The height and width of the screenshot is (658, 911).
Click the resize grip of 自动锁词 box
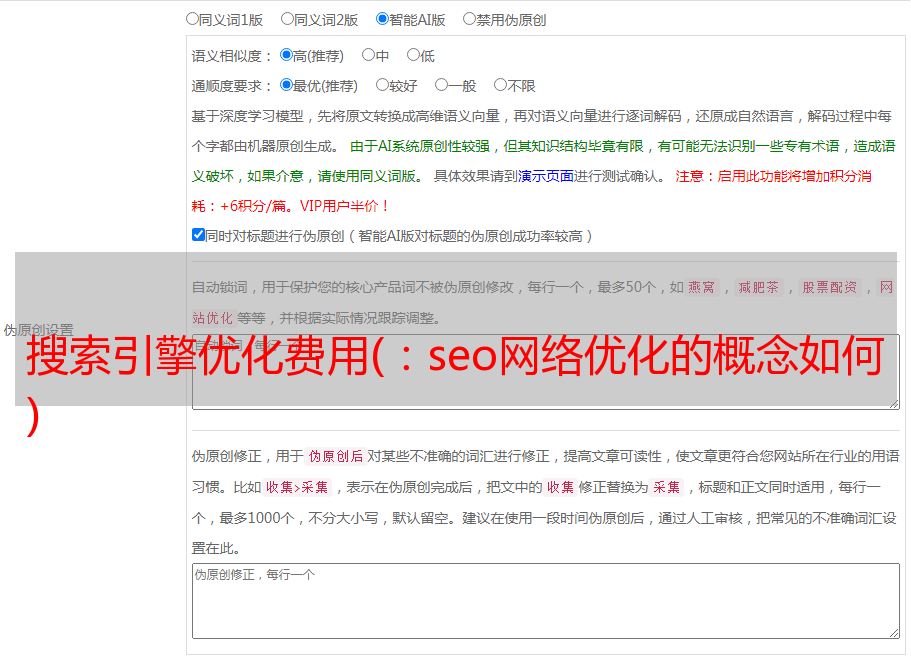(894, 404)
